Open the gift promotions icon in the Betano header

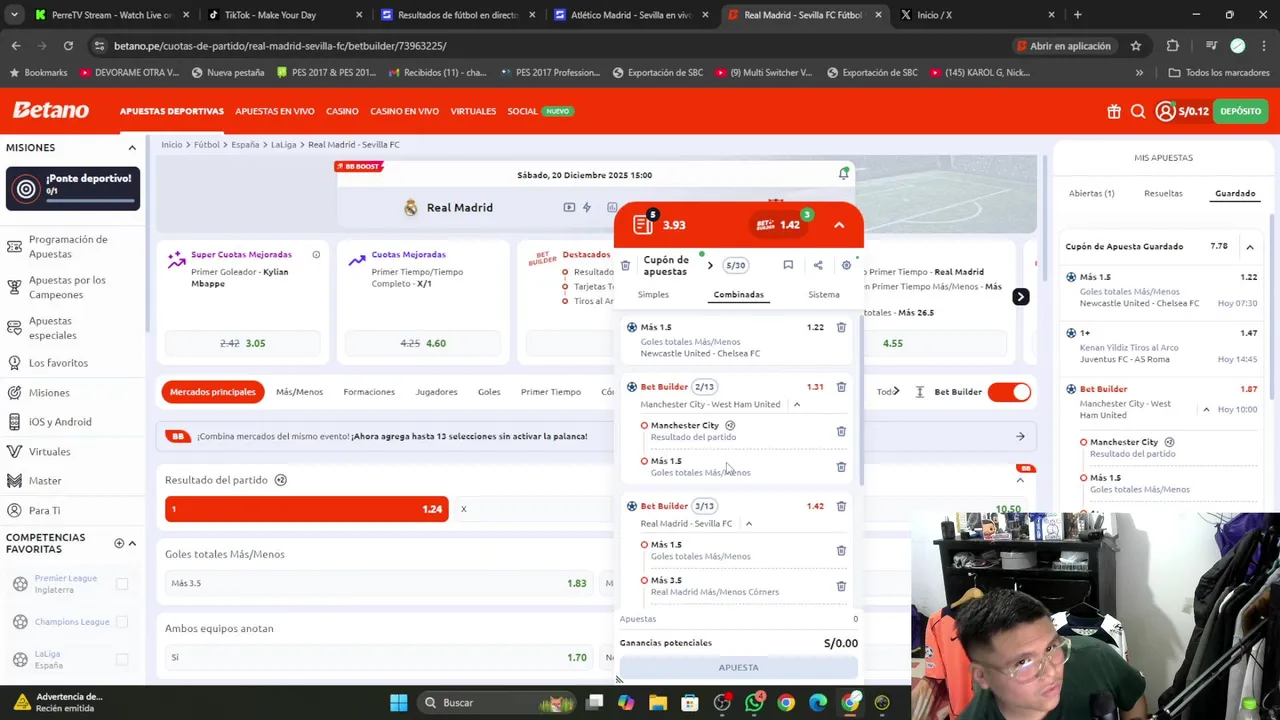pyautogui.click(x=1114, y=111)
